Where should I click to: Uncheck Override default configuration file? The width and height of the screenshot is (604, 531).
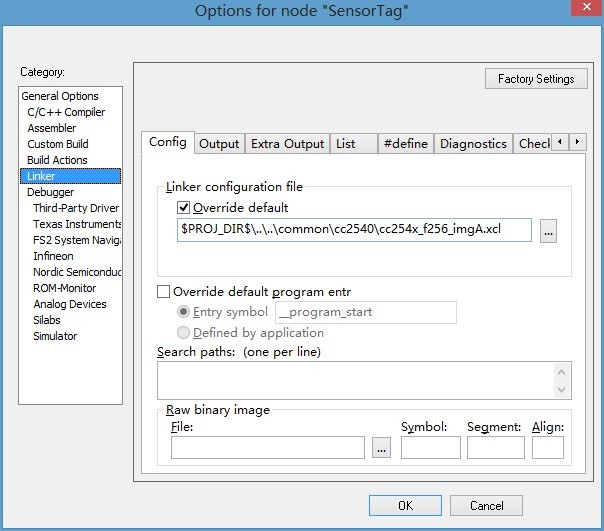pos(183,208)
